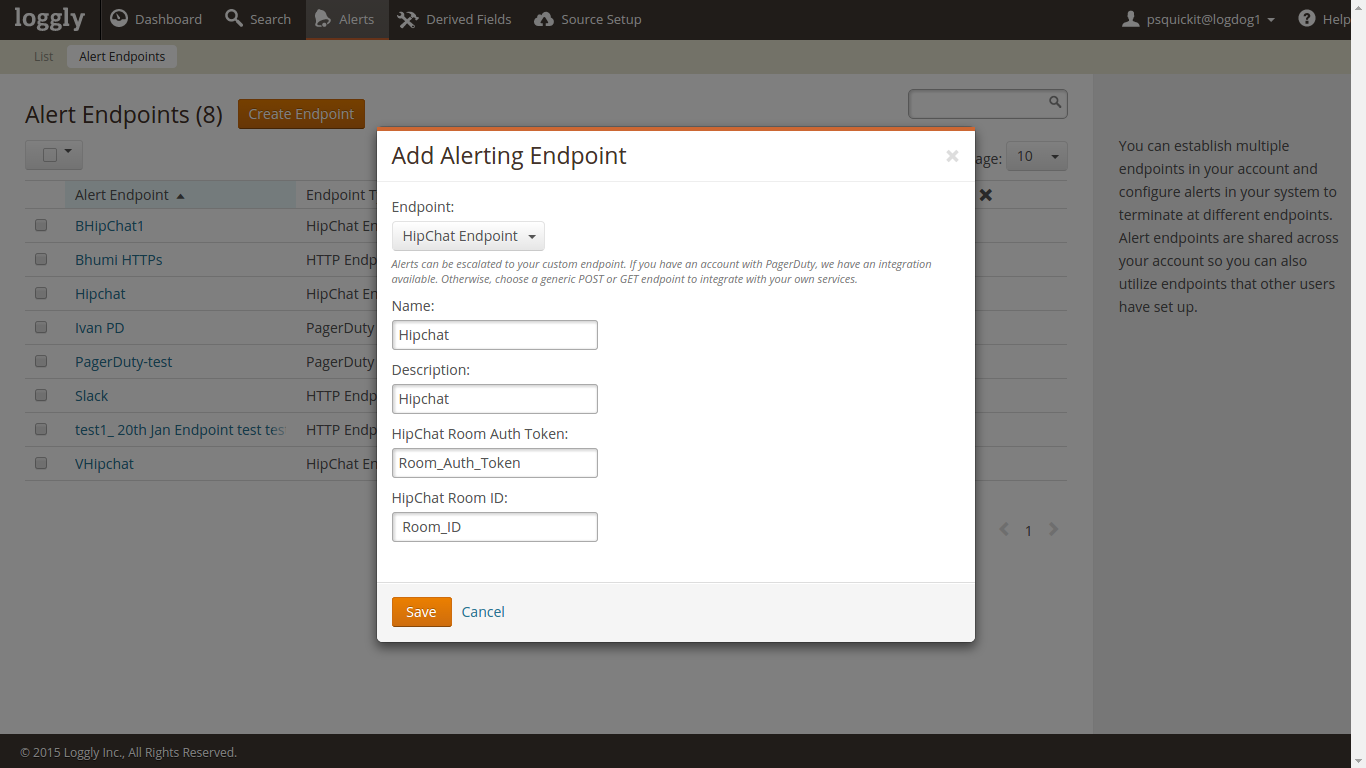The width and height of the screenshot is (1366, 768).
Task: Close the Add Alerting Endpoint dialog
Action: click(952, 156)
